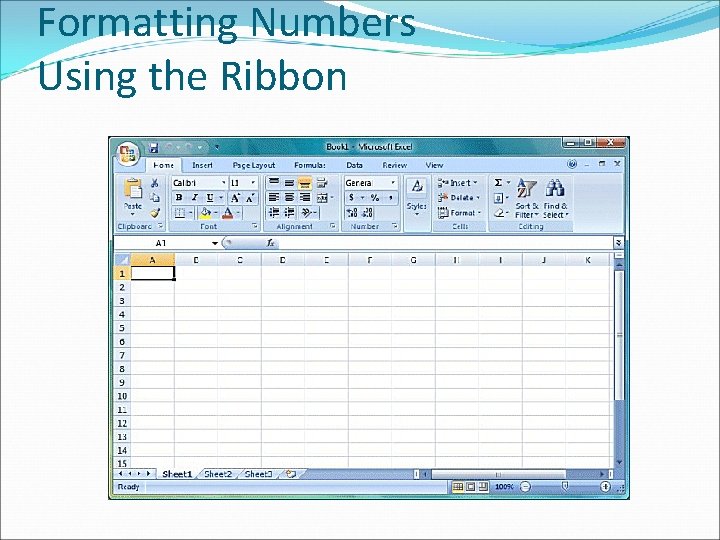Click the zoom slider handle
Image resolution: width=720 pixels, height=540 pixels.
(565, 486)
